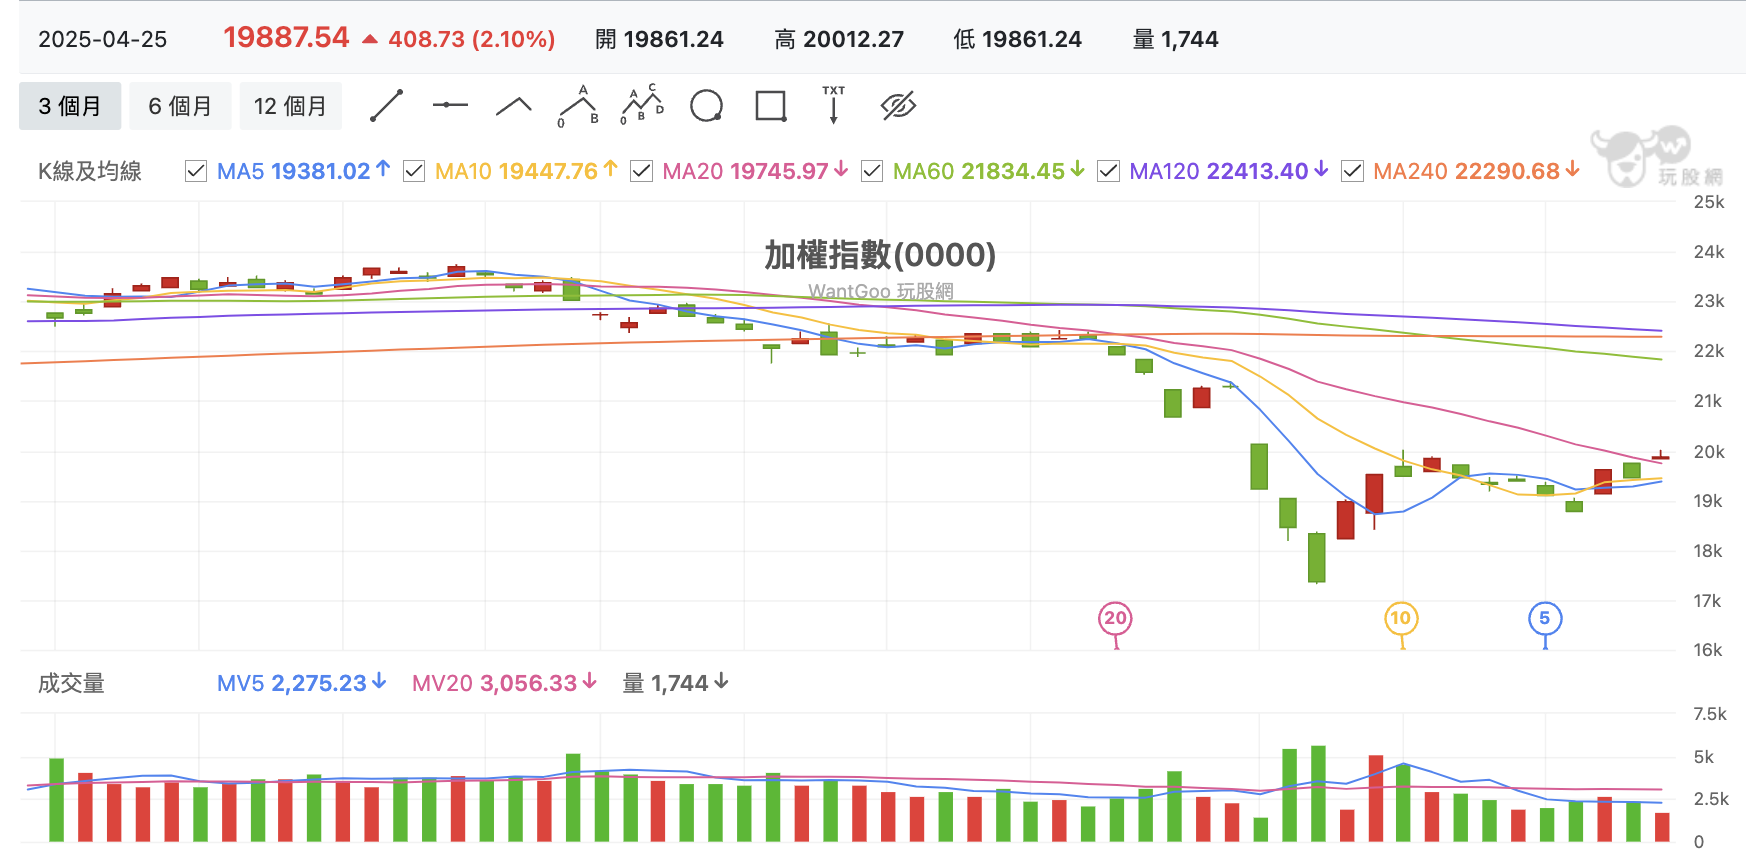Uncheck the MA20 moving average checkbox

pyautogui.click(x=642, y=171)
